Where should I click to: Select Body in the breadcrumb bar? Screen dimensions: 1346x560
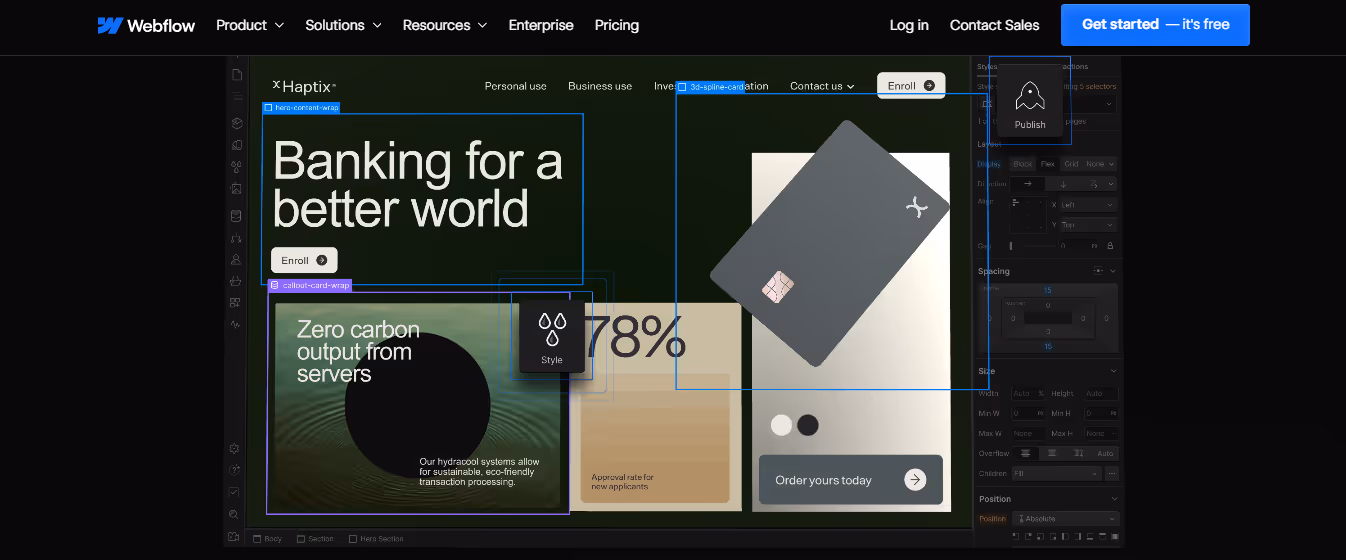[x=267, y=539]
